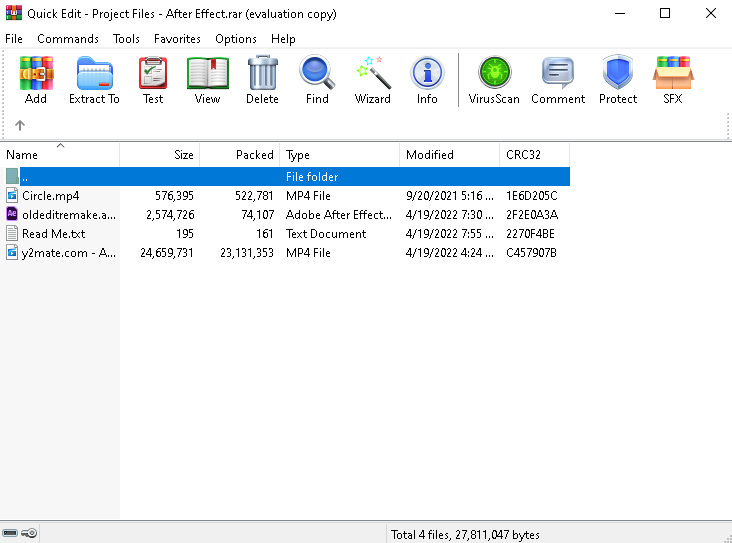The image size is (732, 543).
Task: Click CRC32 value C457907B
Action: click(531, 253)
